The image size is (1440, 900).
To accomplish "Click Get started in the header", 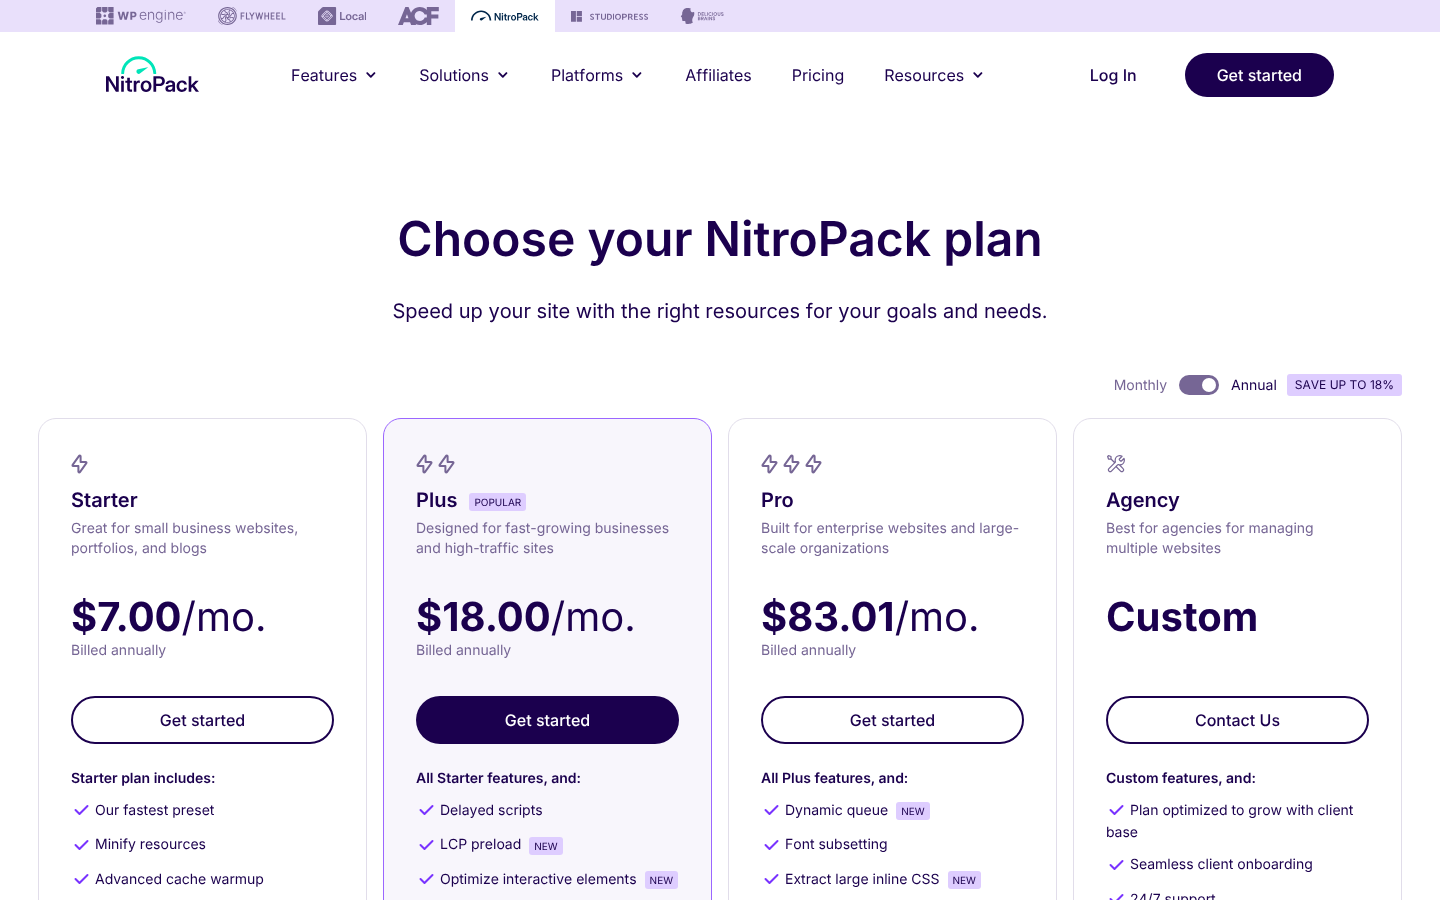I will (1259, 75).
